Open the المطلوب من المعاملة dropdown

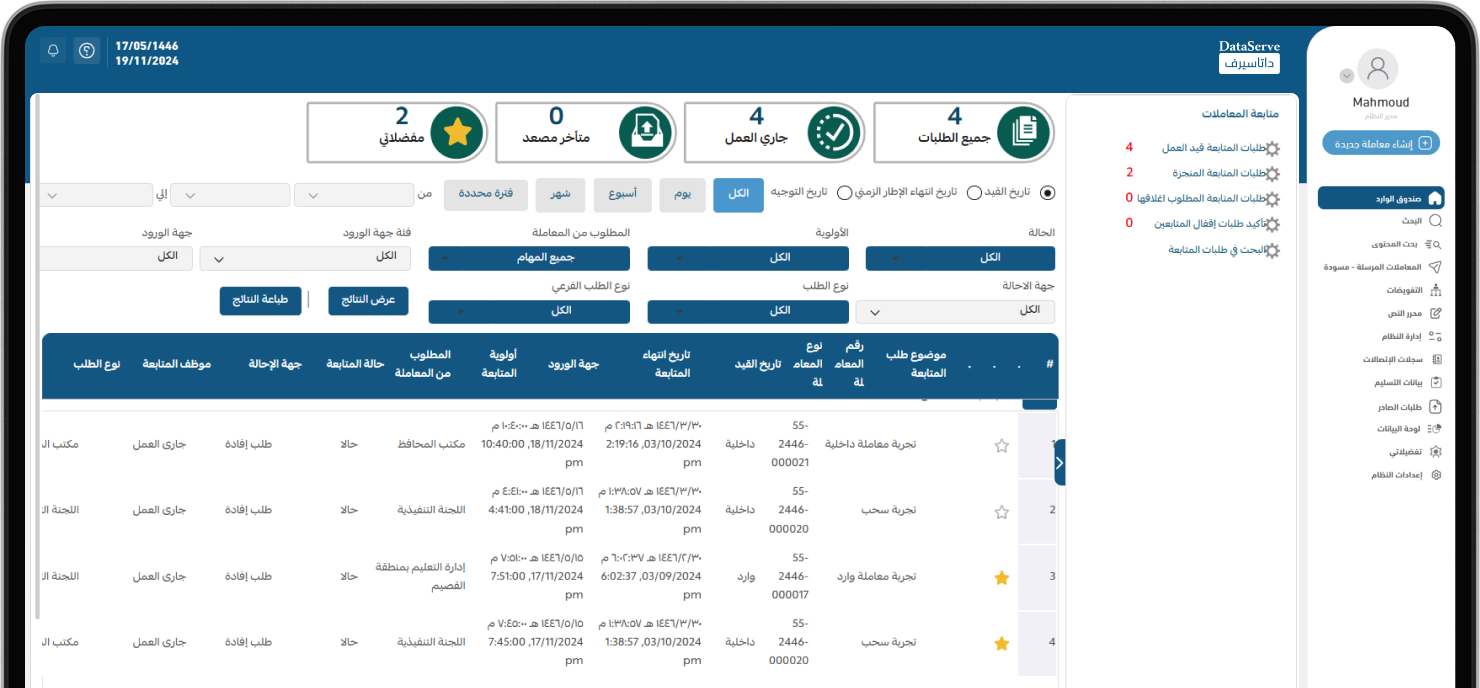tap(529, 258)
